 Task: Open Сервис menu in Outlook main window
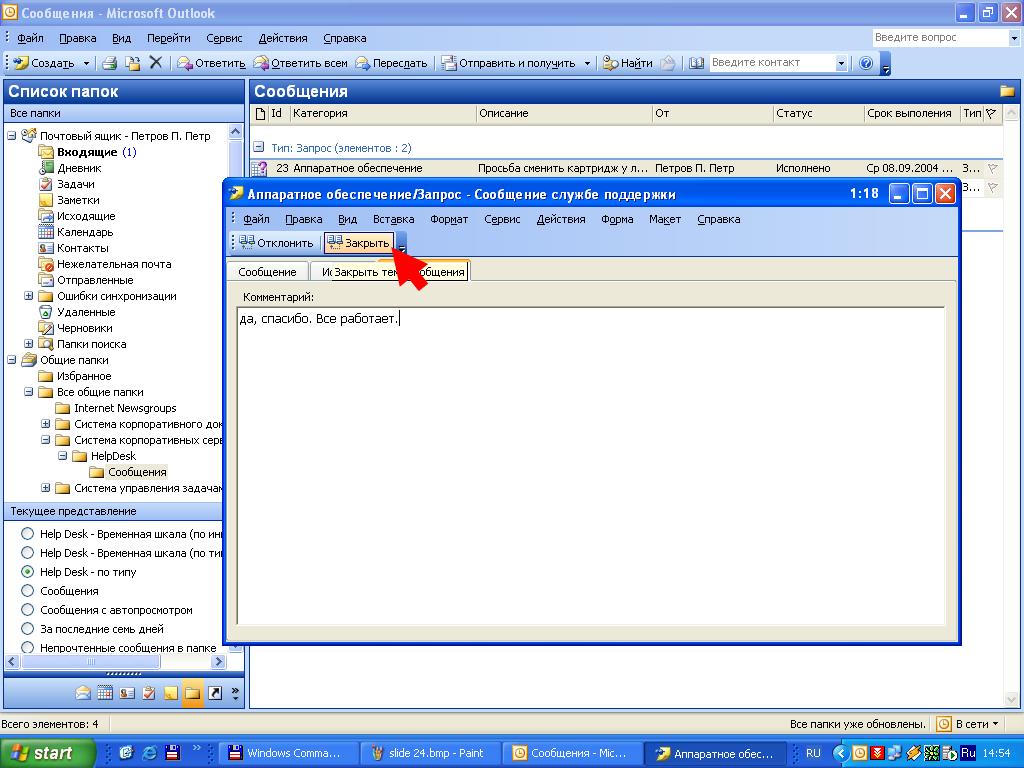click(224, 38)
